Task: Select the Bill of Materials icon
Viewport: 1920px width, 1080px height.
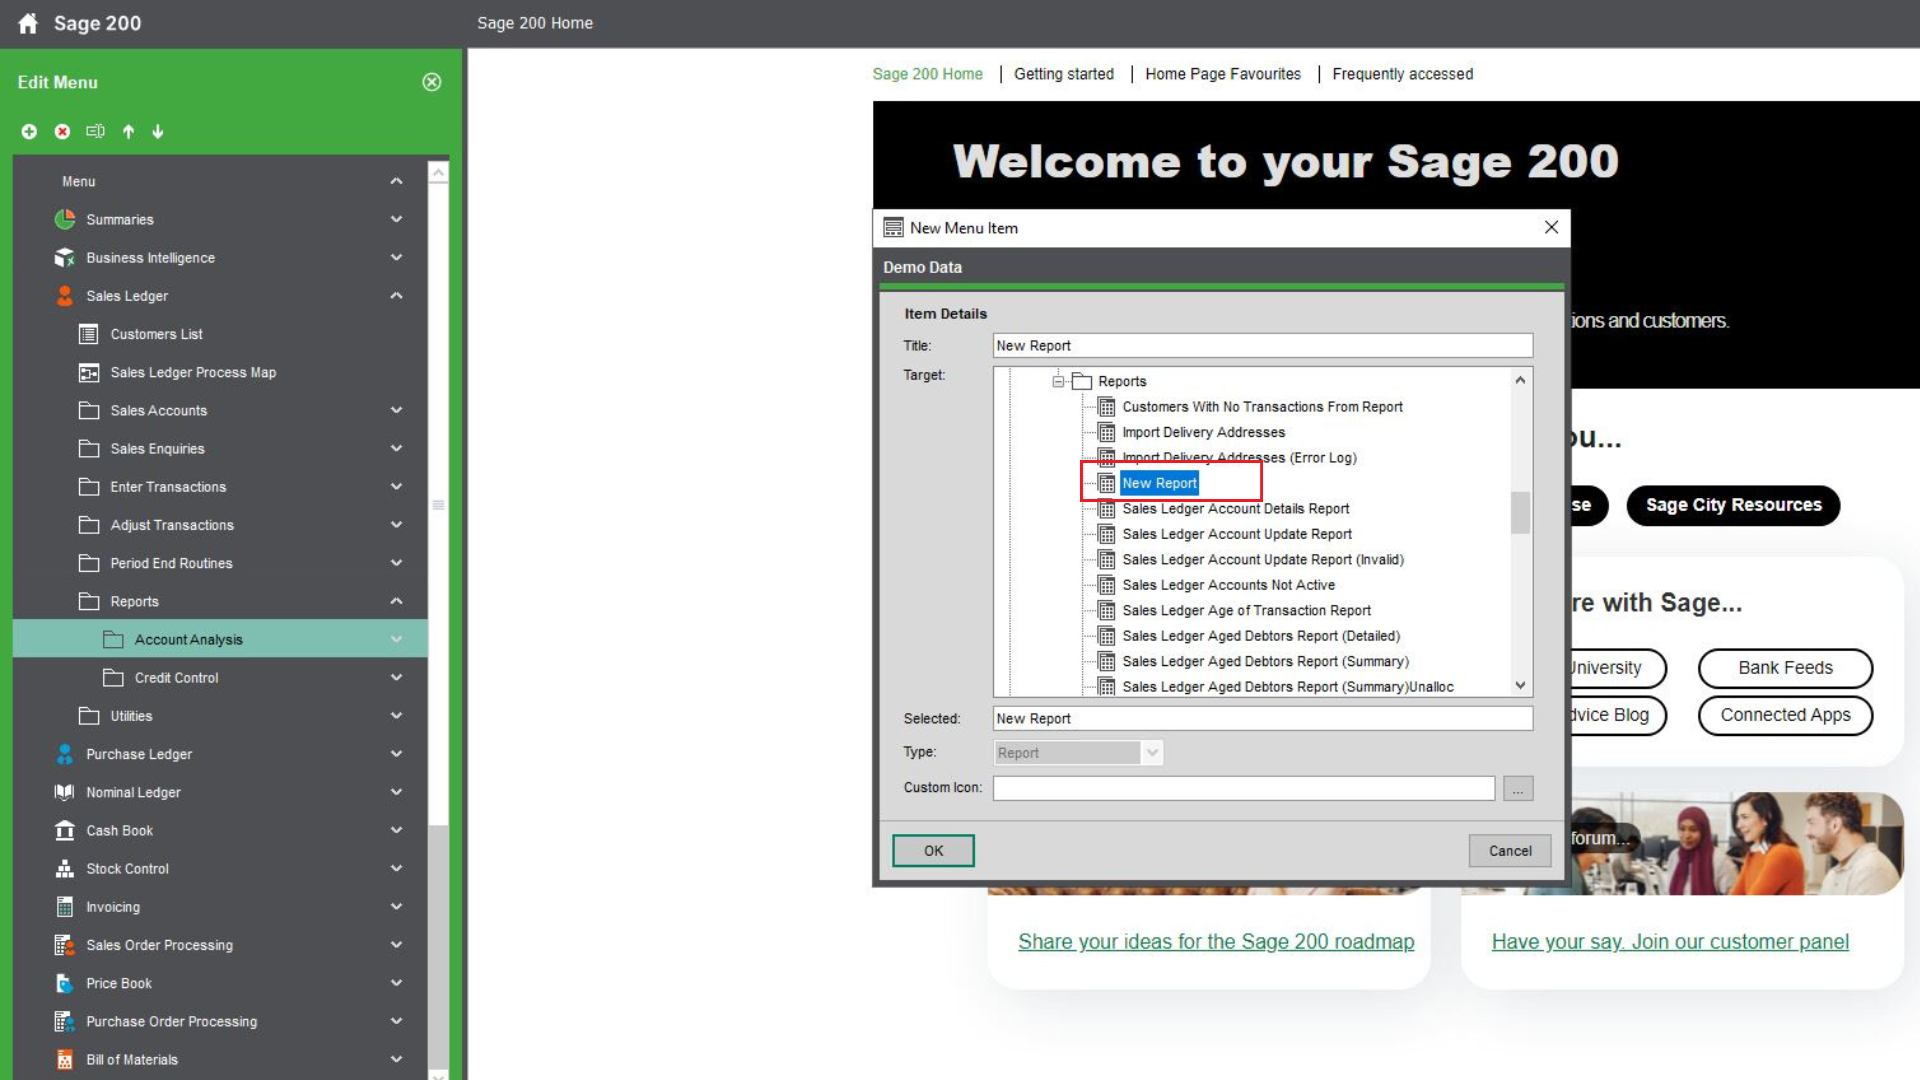Action: point(64,1059)
